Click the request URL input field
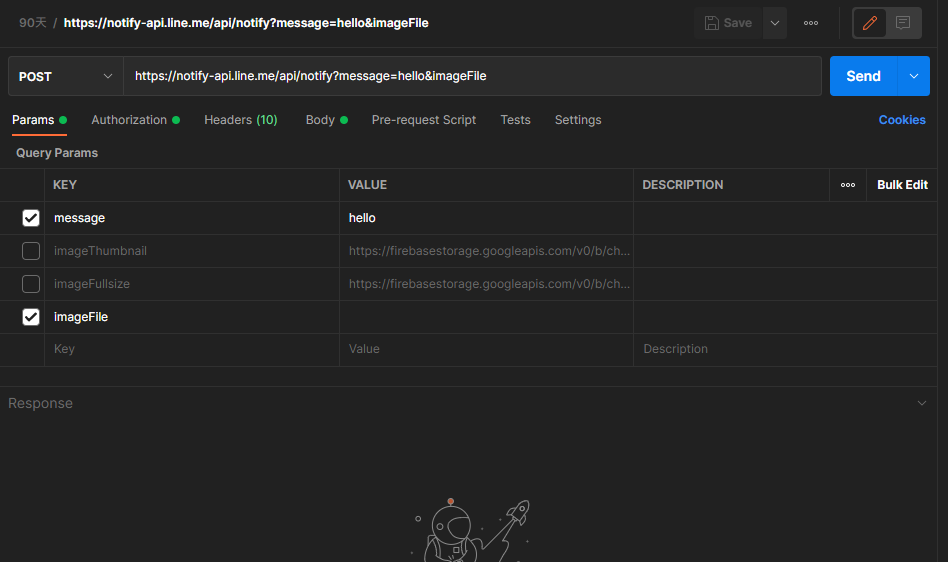The width and height of the screenshot is (948, 562). click(472, 76)
